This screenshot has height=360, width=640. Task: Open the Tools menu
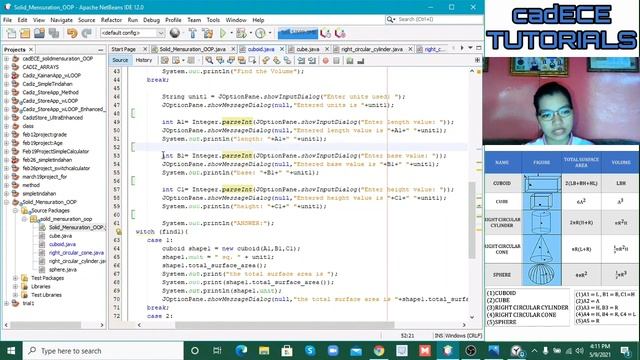[213, 20]
